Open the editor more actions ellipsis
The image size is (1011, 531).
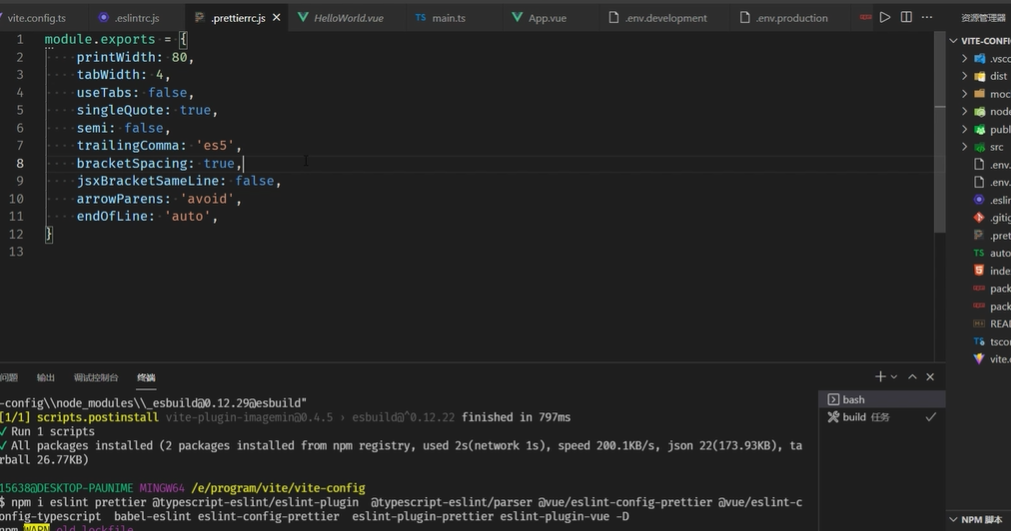927,17
